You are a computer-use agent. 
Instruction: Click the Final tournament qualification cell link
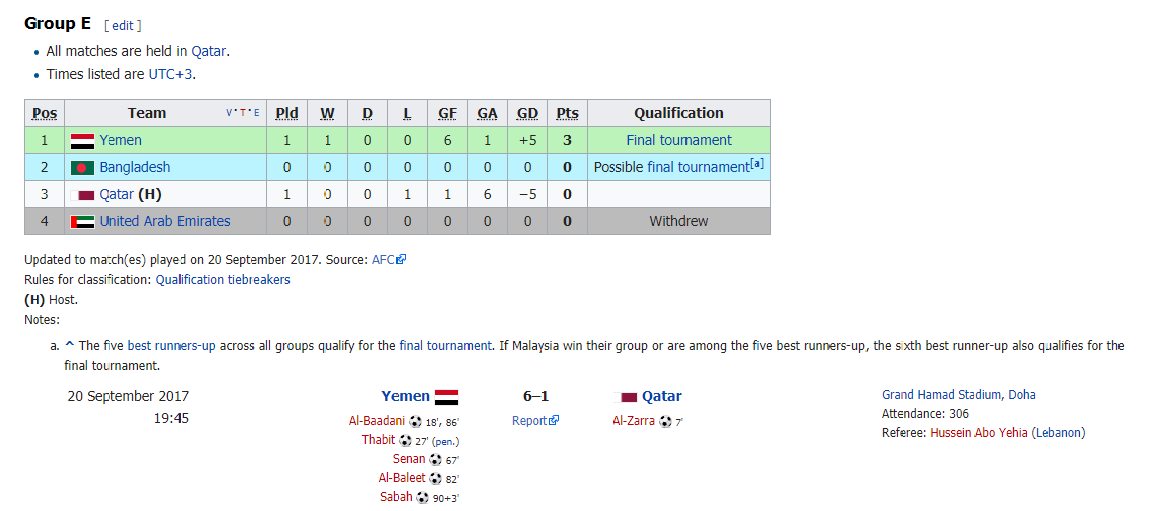click(678, 141)
